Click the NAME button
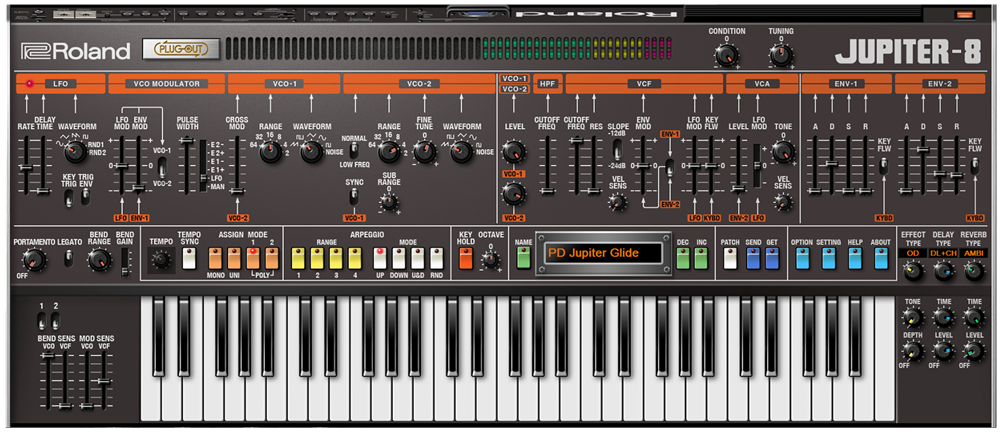The width and height of the screenshot is (1000, 432). (524, 258)
